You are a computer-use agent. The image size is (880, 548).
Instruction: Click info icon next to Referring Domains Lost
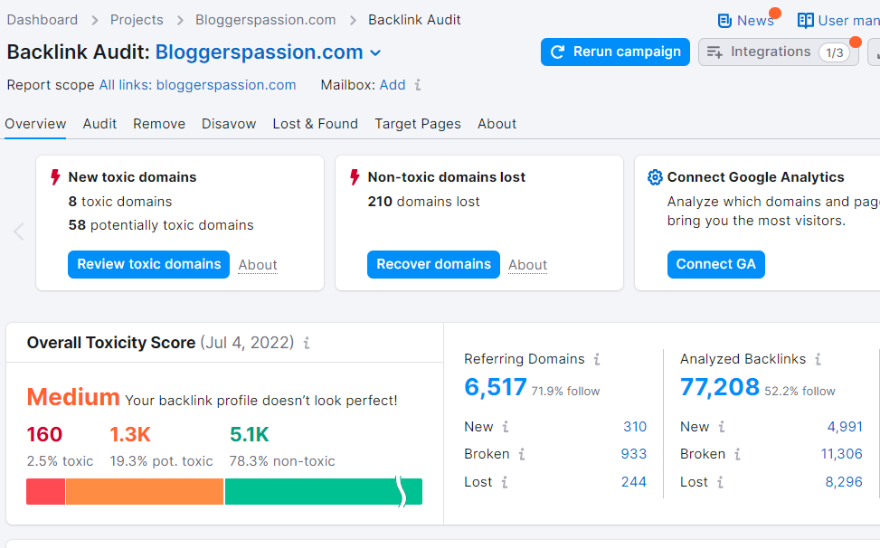[x=505, y=482]
